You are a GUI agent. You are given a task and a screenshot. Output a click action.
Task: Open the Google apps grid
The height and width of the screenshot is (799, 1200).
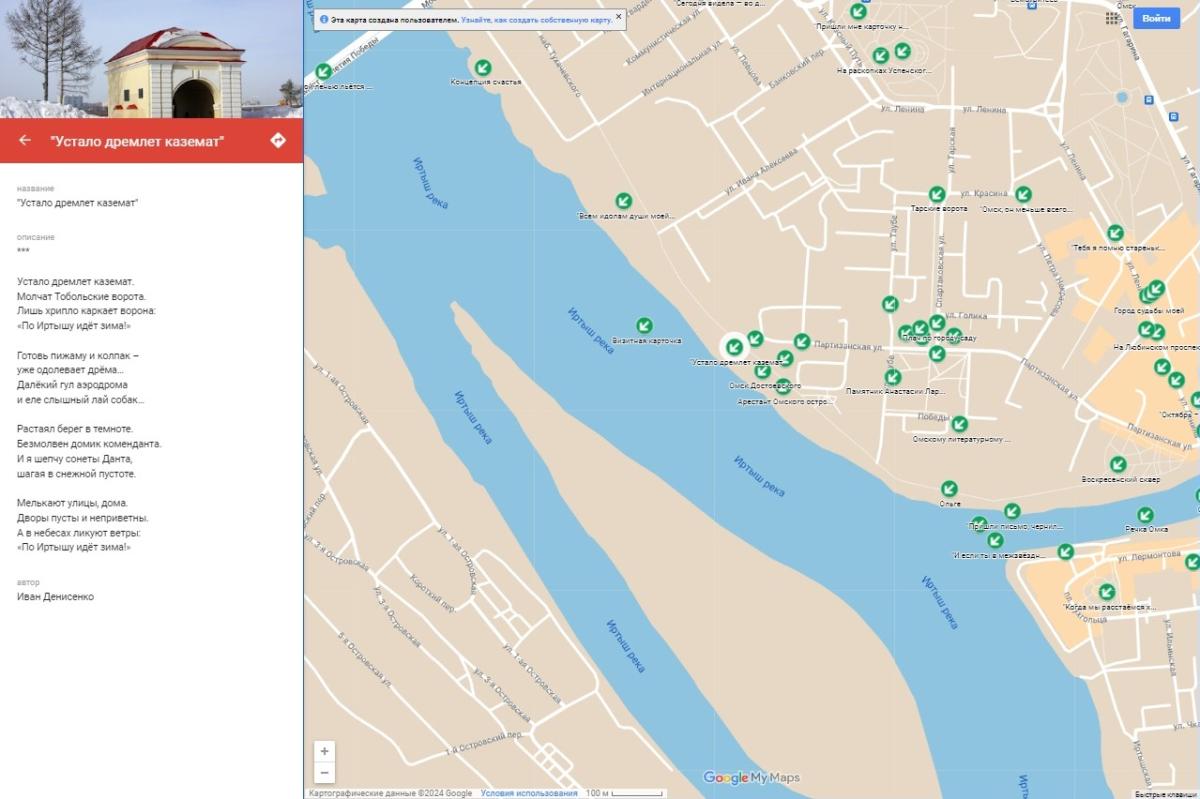pos(1113,19)
